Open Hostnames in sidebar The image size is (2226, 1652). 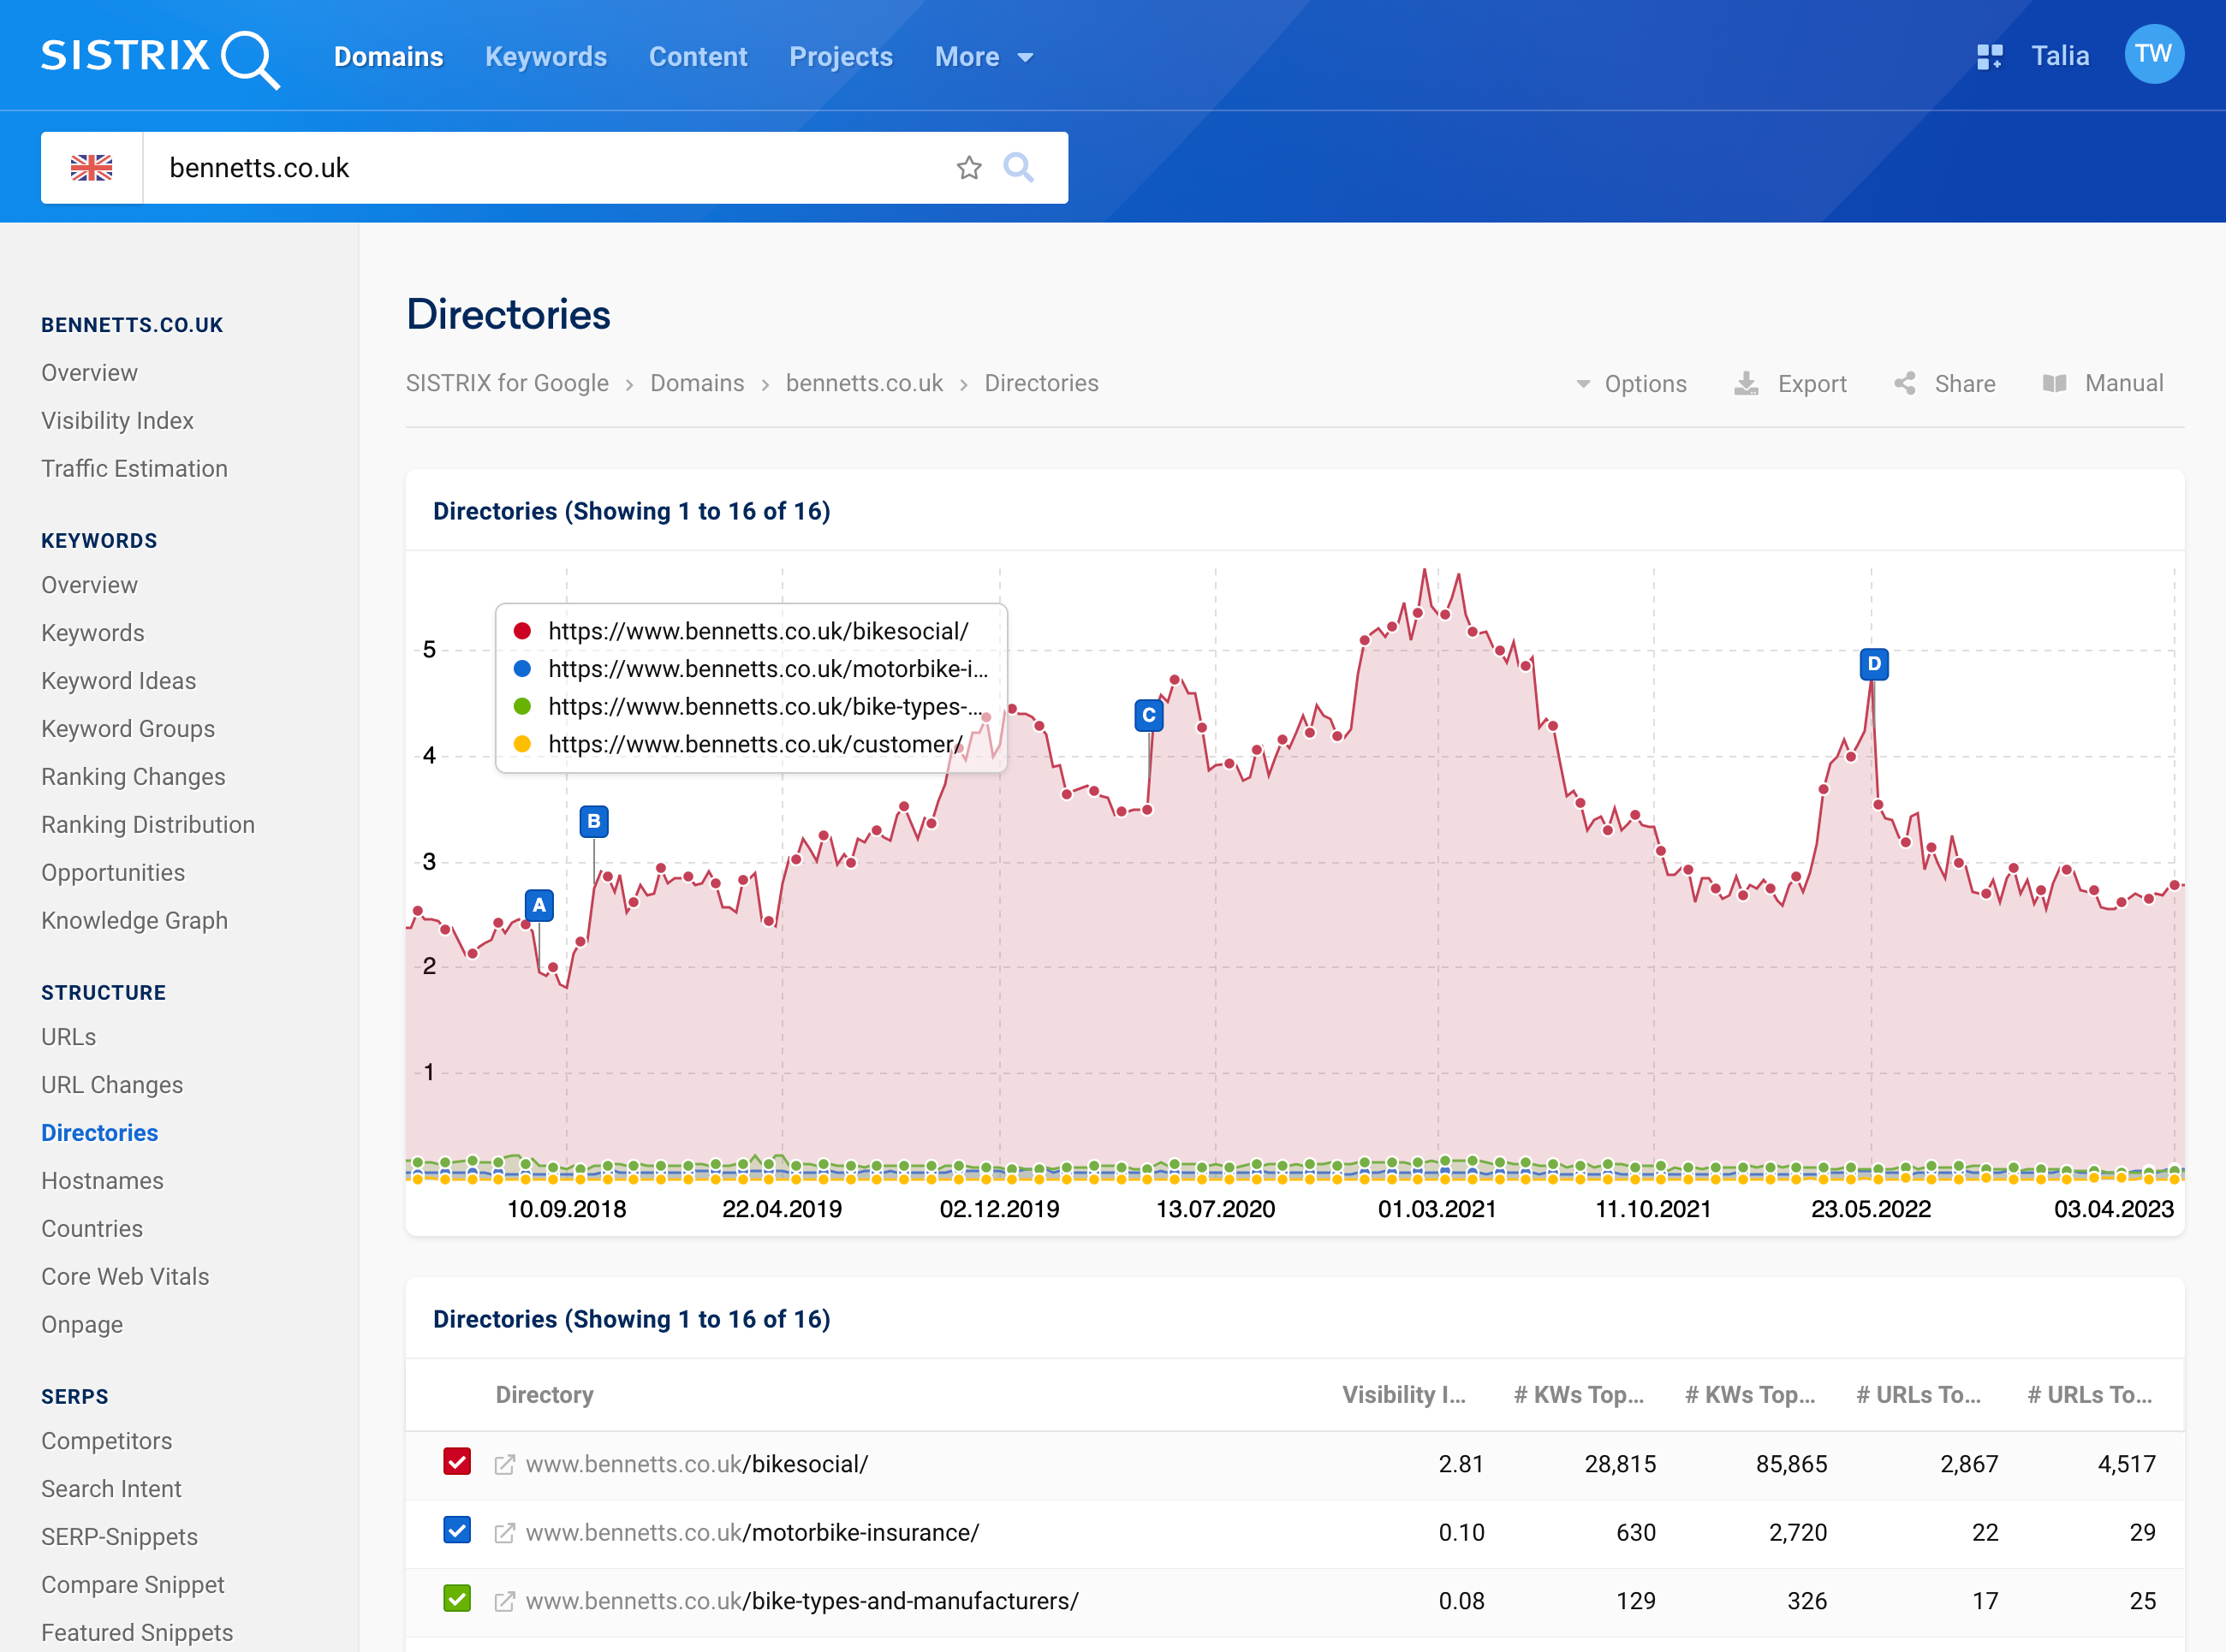click(102, 1181)
